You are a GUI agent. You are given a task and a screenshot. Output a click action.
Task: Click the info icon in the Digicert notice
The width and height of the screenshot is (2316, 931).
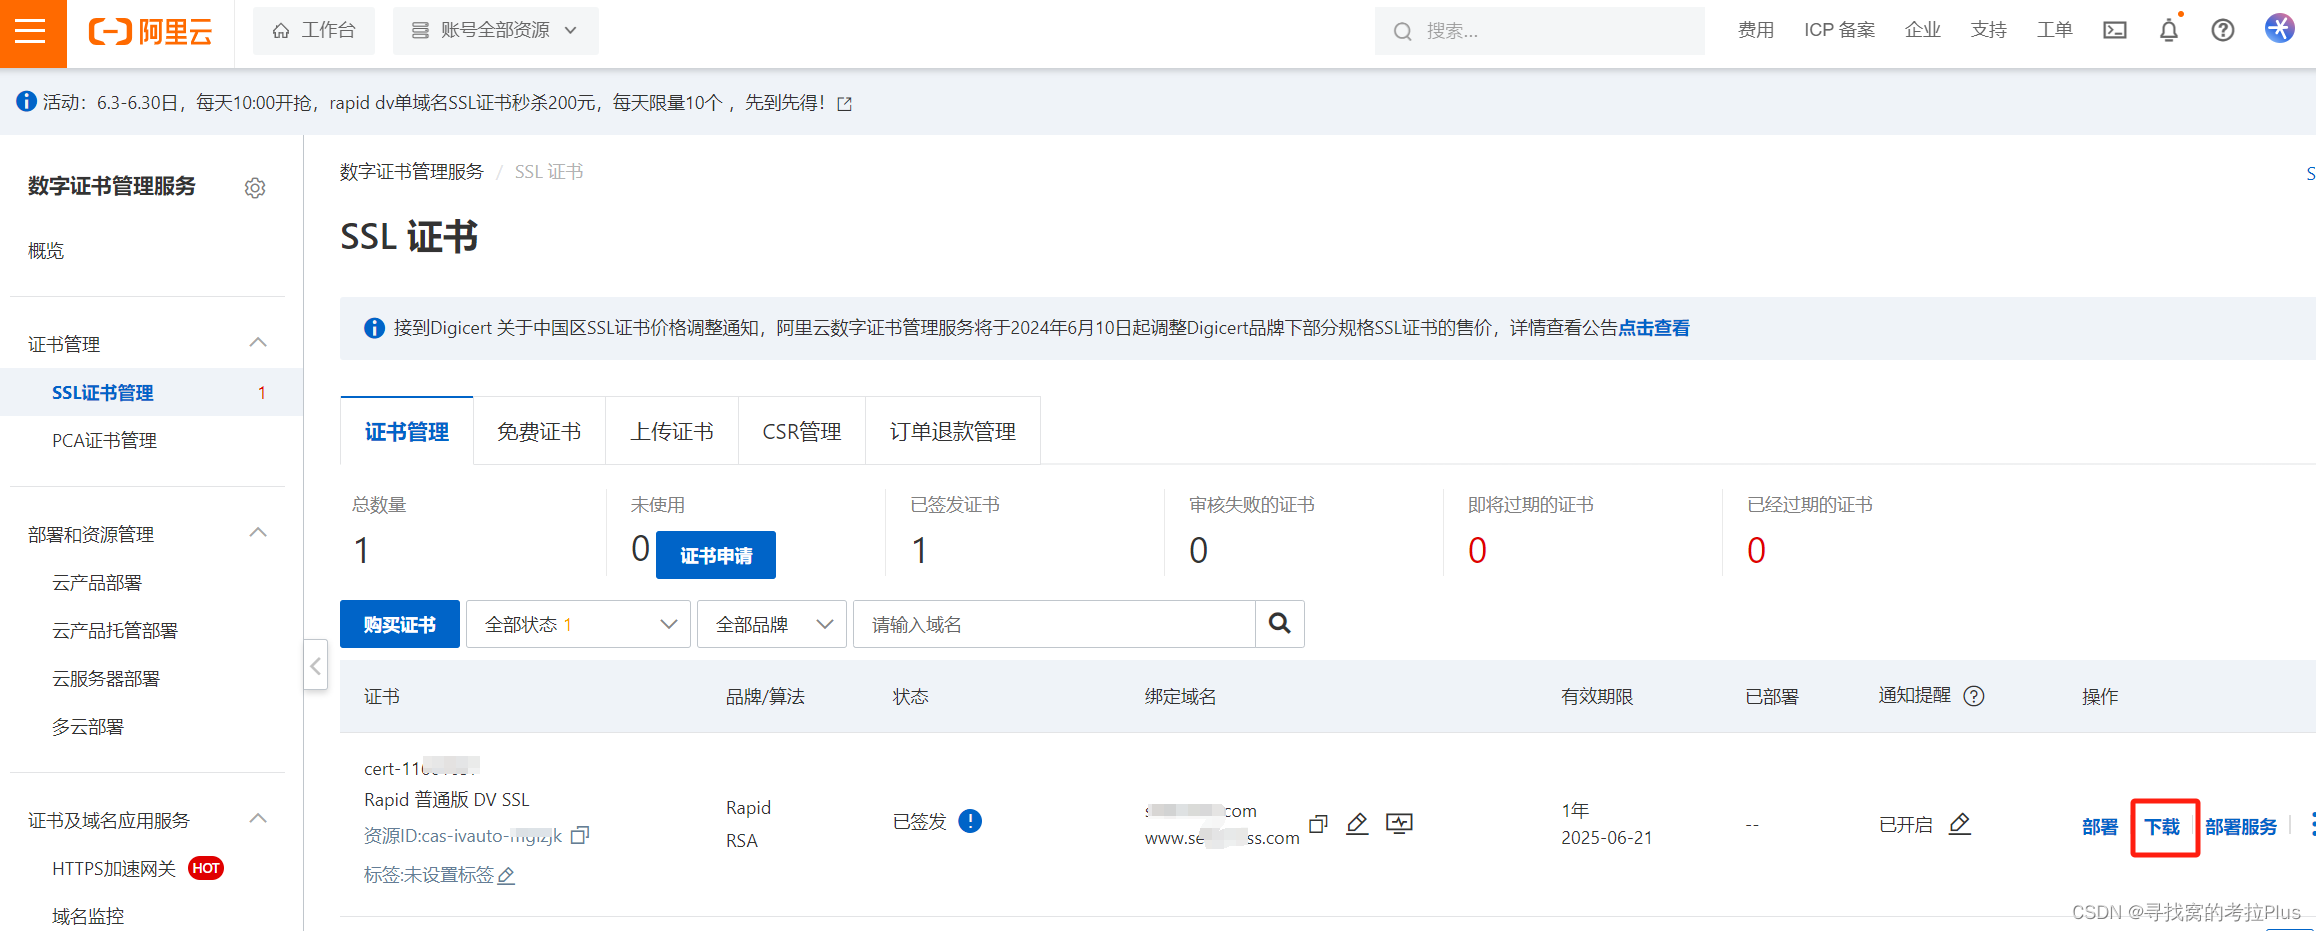tap(374, 328)
